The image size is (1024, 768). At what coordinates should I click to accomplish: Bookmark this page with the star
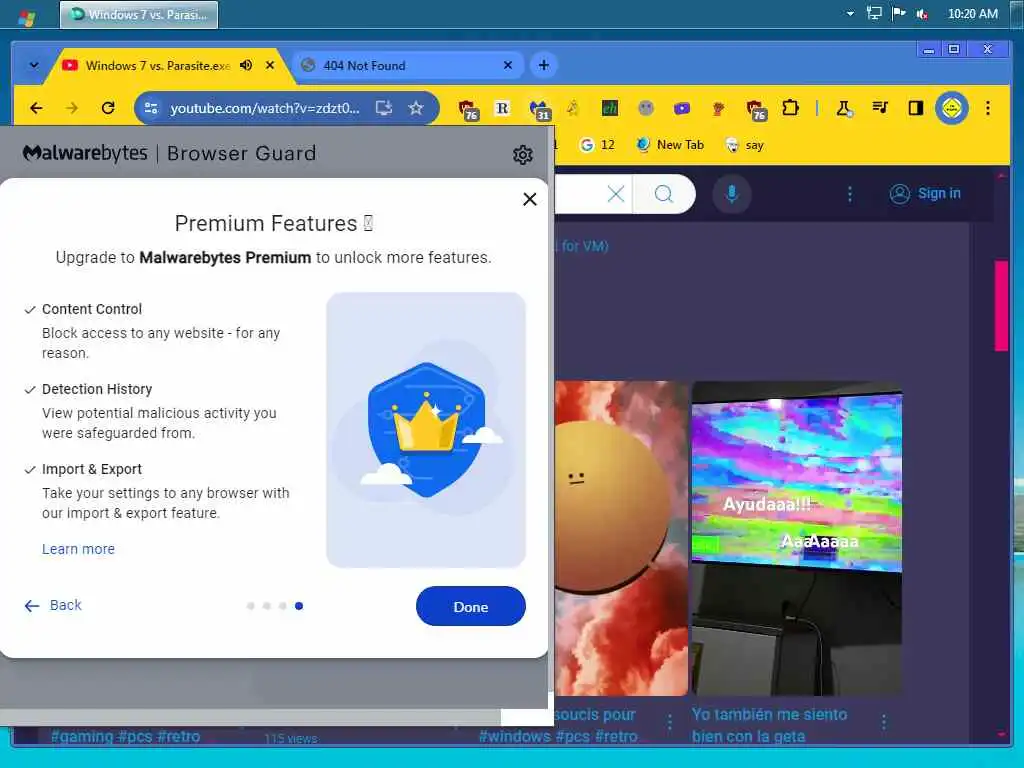click(x=416, y=108)
